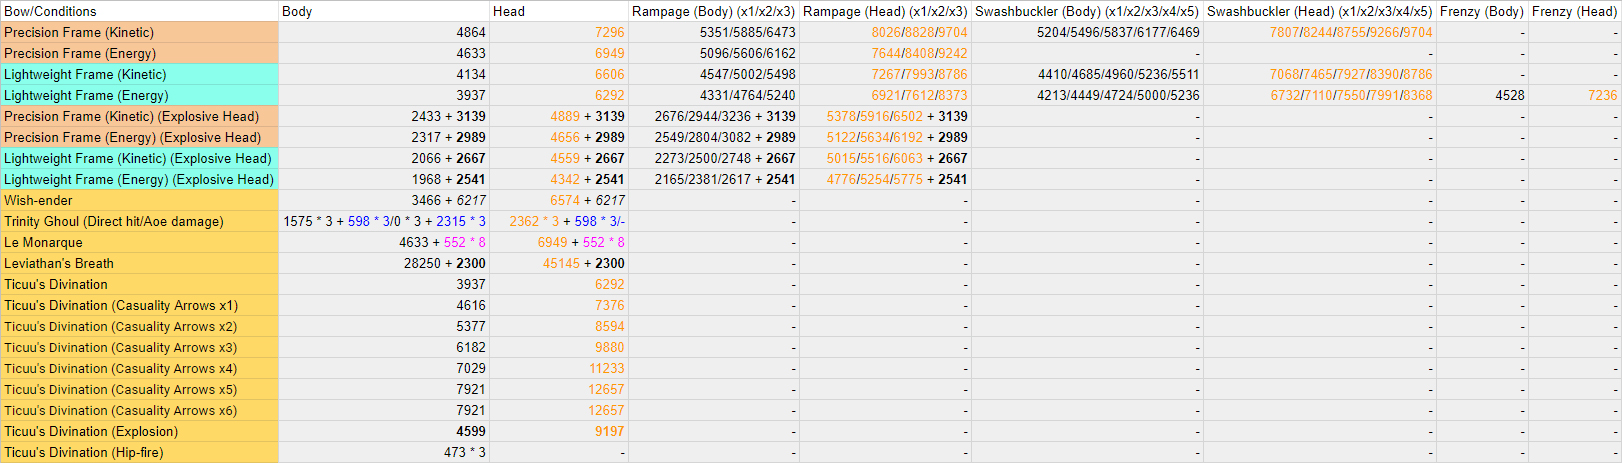Select body cell 2433 + 3139
Image resolution: width=1622 pixels, height=463 pixels.
click(x=384, y=116)
